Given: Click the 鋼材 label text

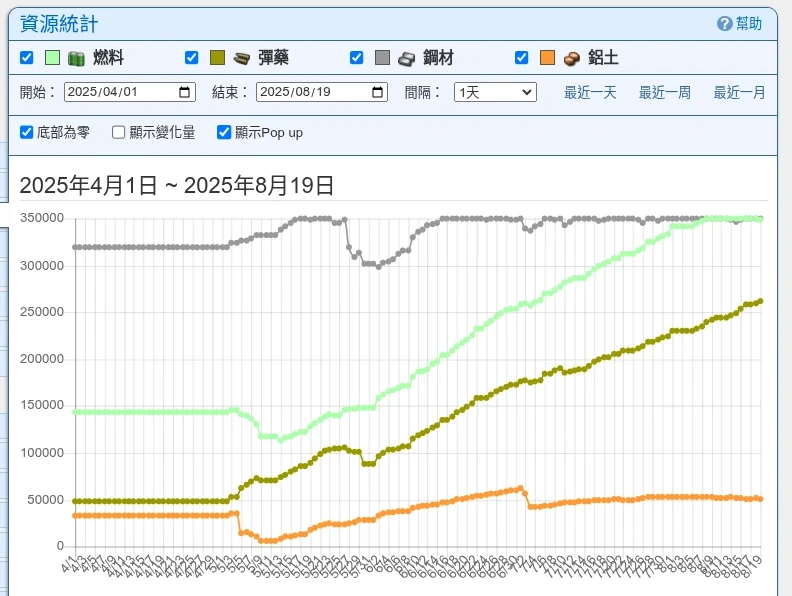Looking at the screenshot, I should point(438,58).
